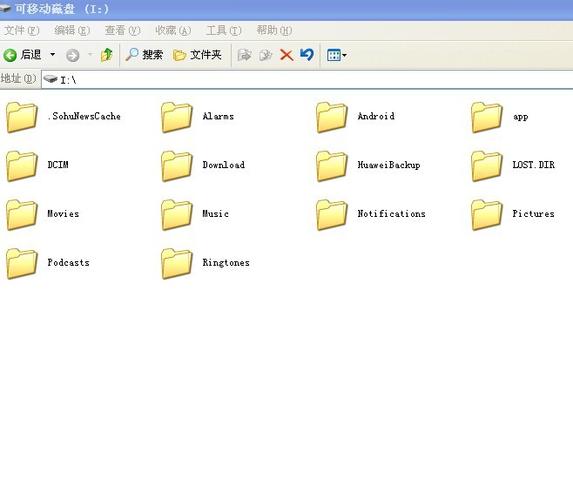Viewport: 573px width, 500px height.
Task: Select the .SohuNewsCache folder
Action: point(63,117)
